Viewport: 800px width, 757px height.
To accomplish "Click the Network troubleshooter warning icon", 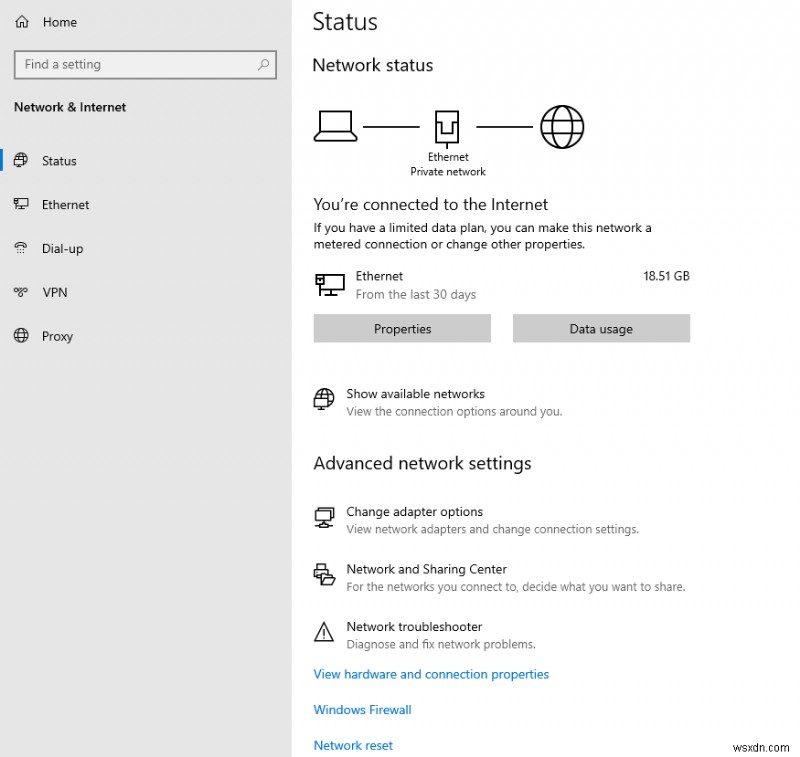I will [324, 632].
